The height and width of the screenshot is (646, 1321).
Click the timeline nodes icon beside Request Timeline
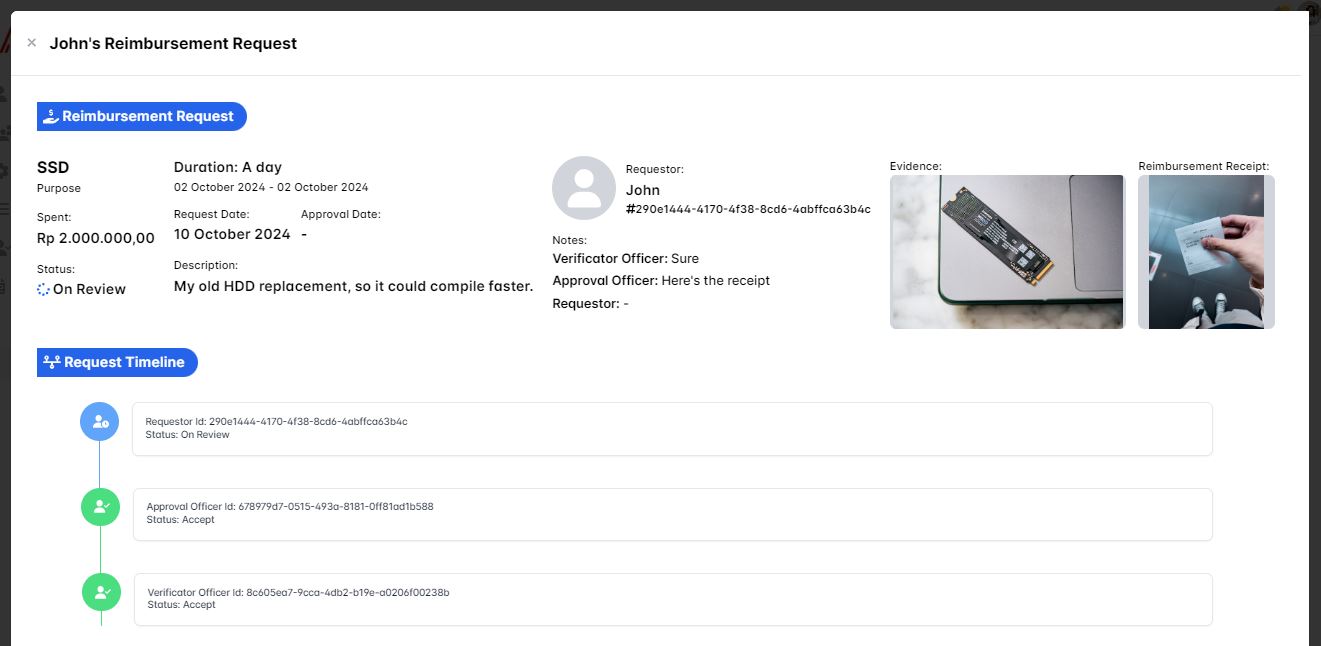52,362
